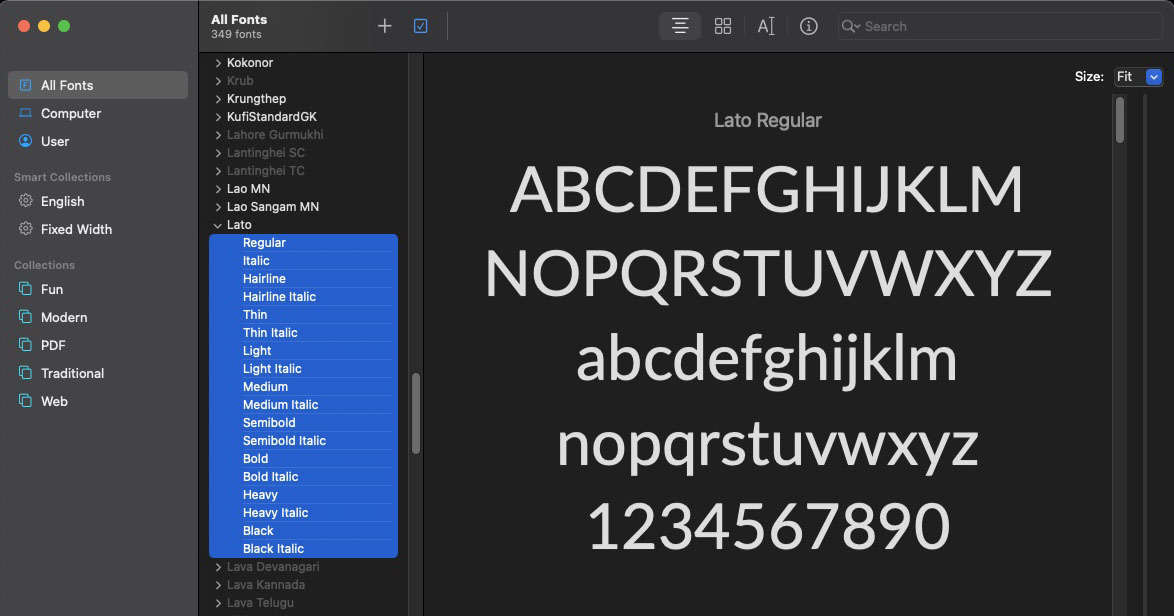Click the English gear icon
This screenshot has height=616, width=1174.
25,201
